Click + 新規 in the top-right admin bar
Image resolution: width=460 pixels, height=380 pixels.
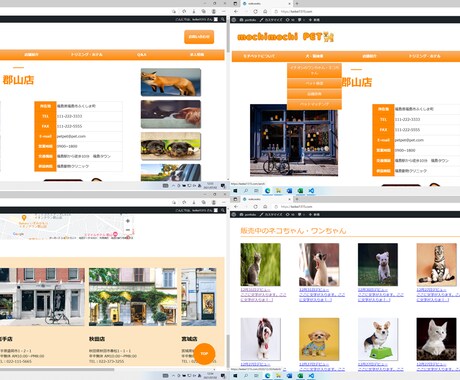314,20
